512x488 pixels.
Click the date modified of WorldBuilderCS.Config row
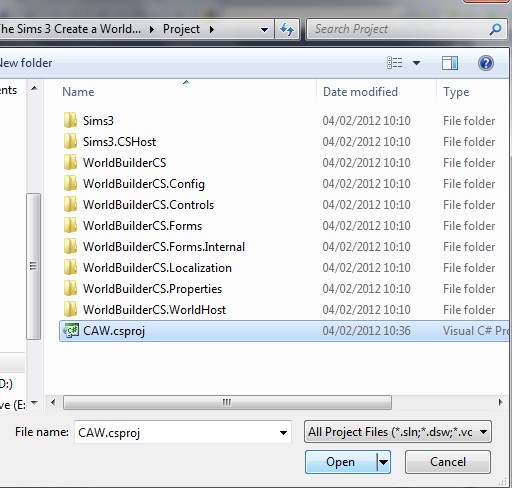pos(366,184)
